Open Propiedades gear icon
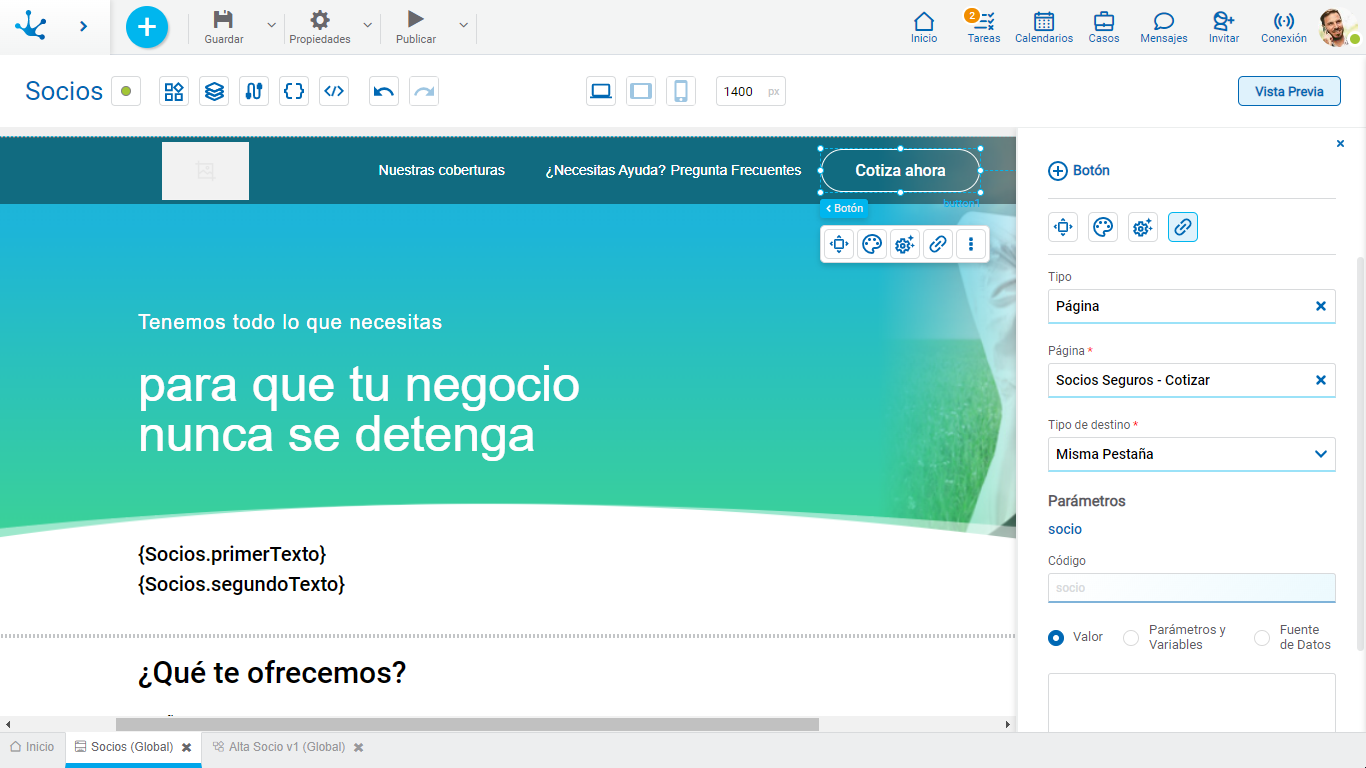Screen dimensions: 1366x768 [320, 20]
